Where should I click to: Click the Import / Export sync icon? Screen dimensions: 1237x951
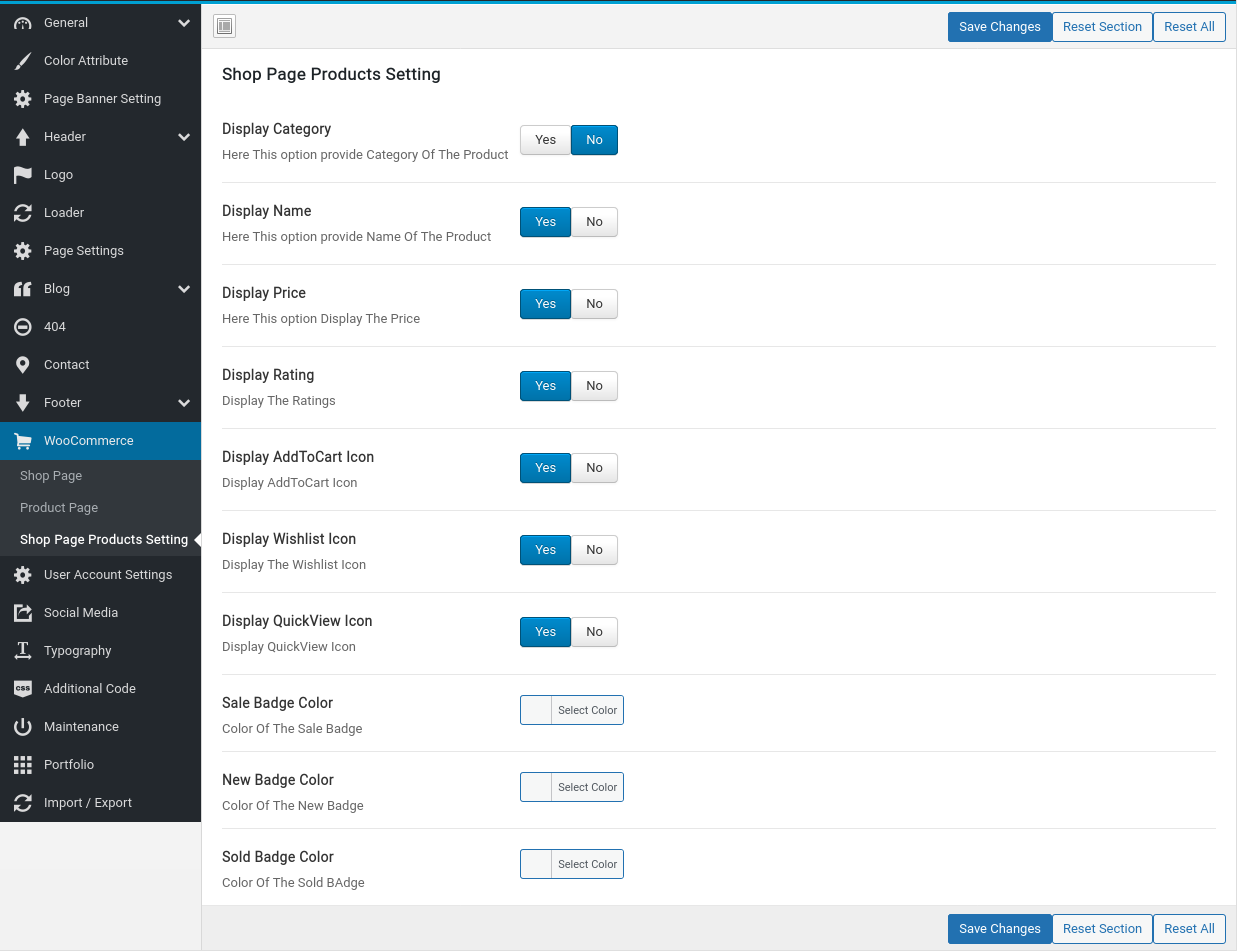pyautogui.click(x=23, y=803)
